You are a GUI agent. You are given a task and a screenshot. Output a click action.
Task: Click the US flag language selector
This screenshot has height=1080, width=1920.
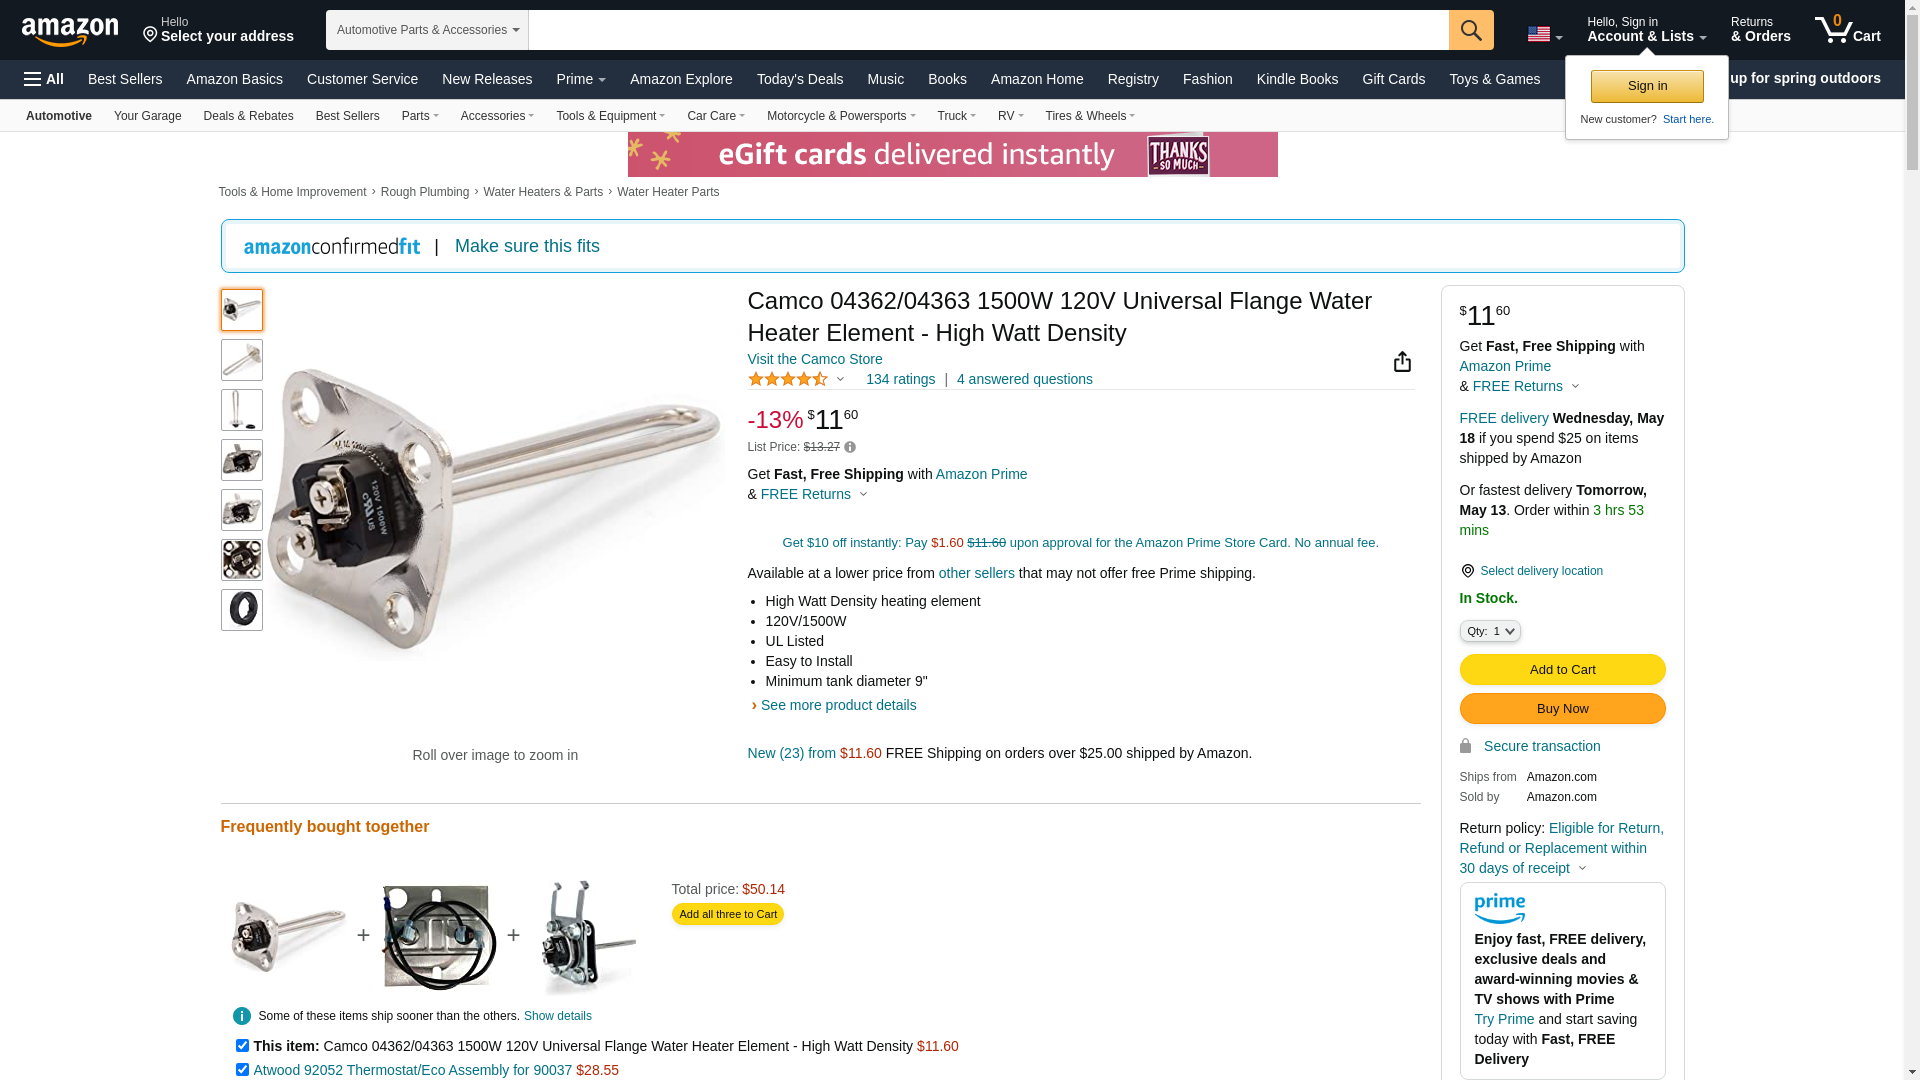(1544, 35)
